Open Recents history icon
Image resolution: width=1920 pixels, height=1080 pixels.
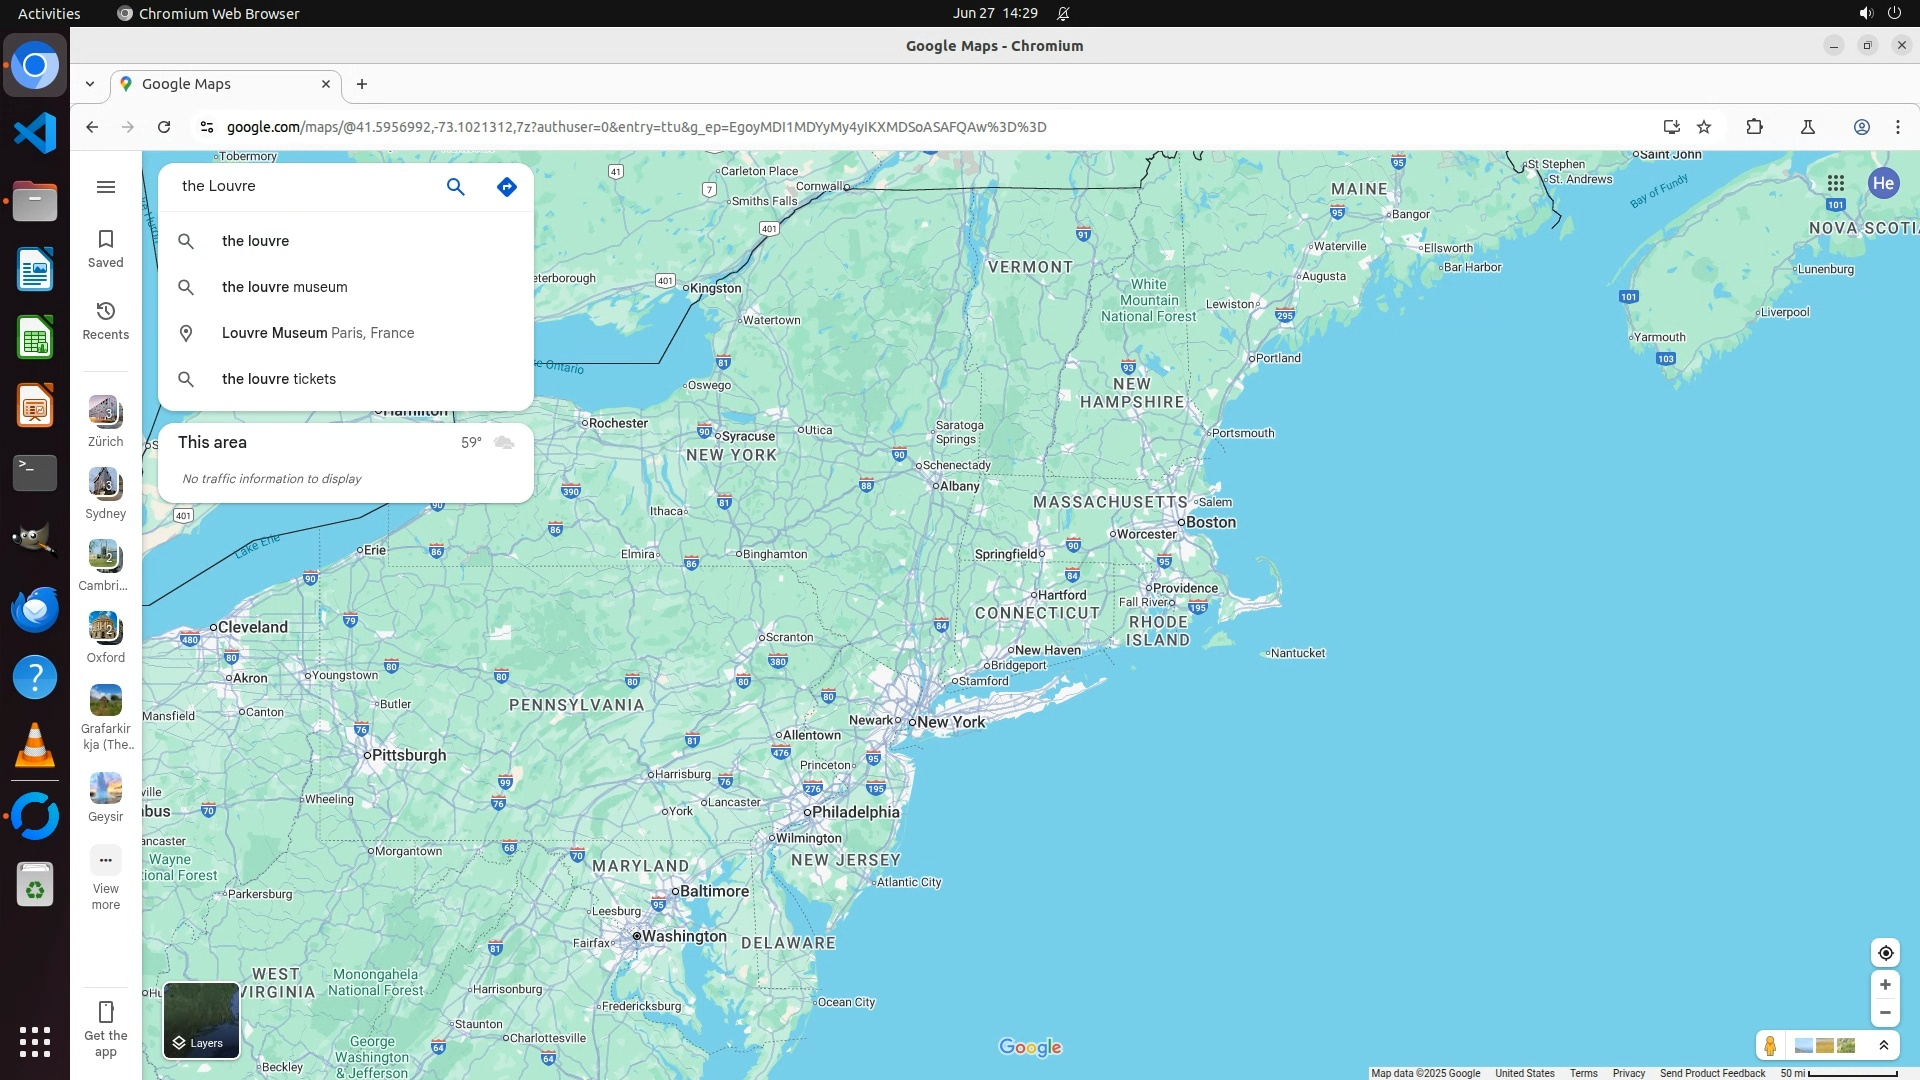106,320
